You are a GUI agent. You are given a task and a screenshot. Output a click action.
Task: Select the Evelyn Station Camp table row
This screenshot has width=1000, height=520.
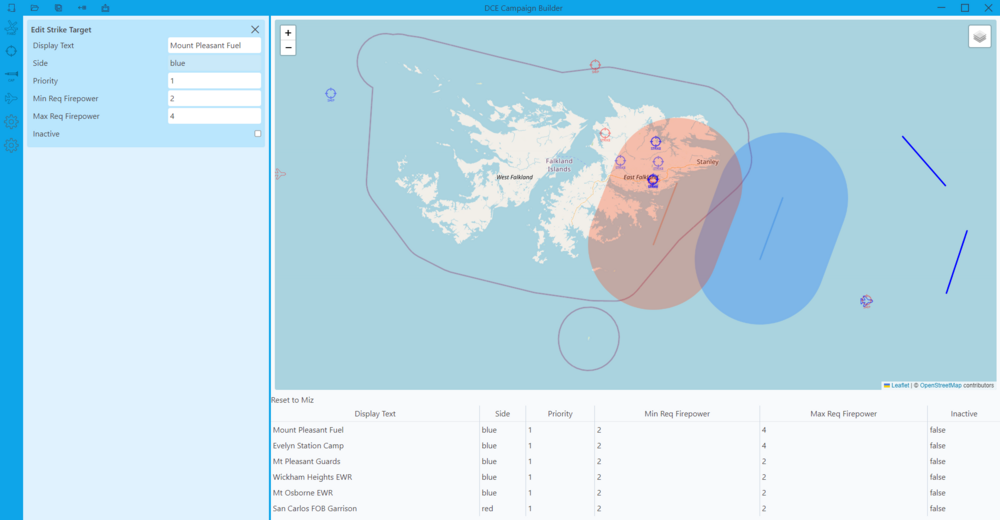coord(635,446)
